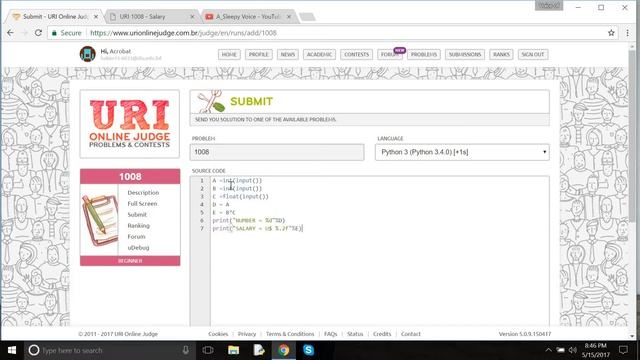Image resolution: width=640 pixels, height=360 pixels.
Task: Close the A_Sleepy Voice YouTube tab
Action: 289,17
